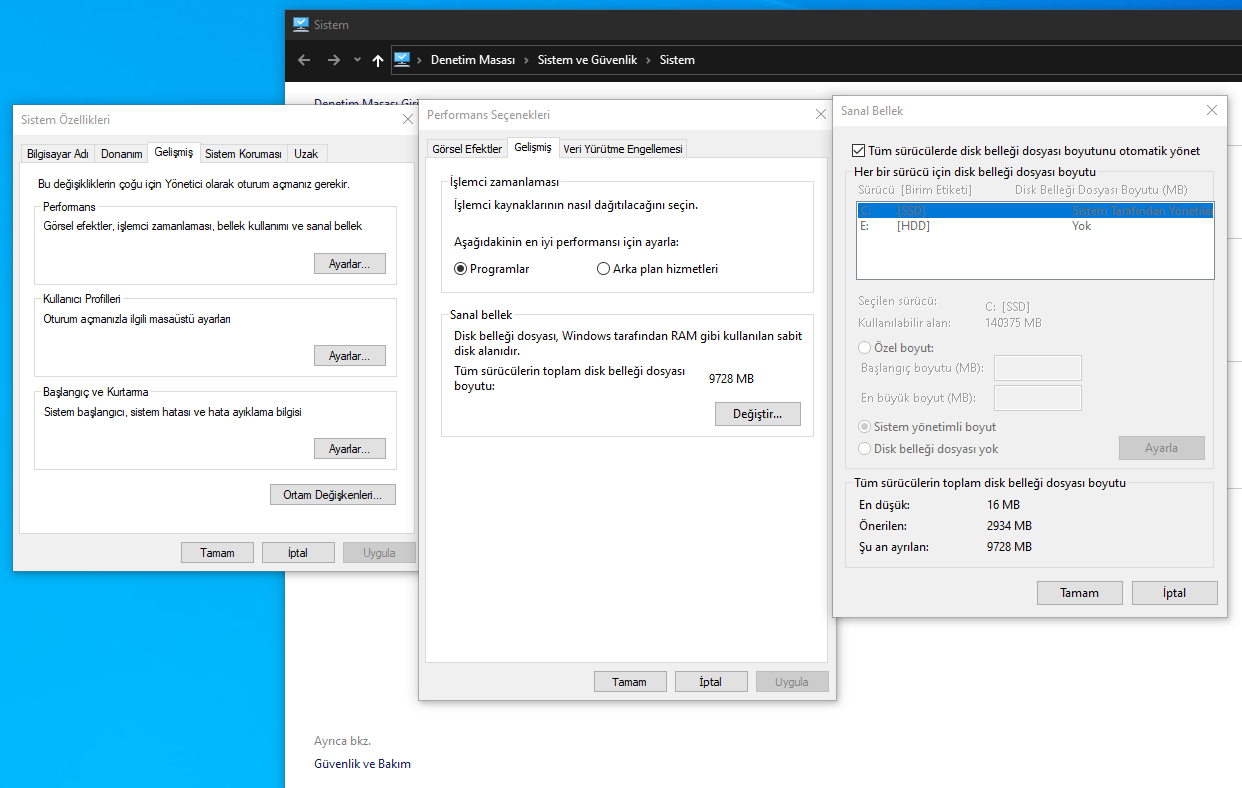Open Ortam Değişkenleri... settings

coord(332,495)
